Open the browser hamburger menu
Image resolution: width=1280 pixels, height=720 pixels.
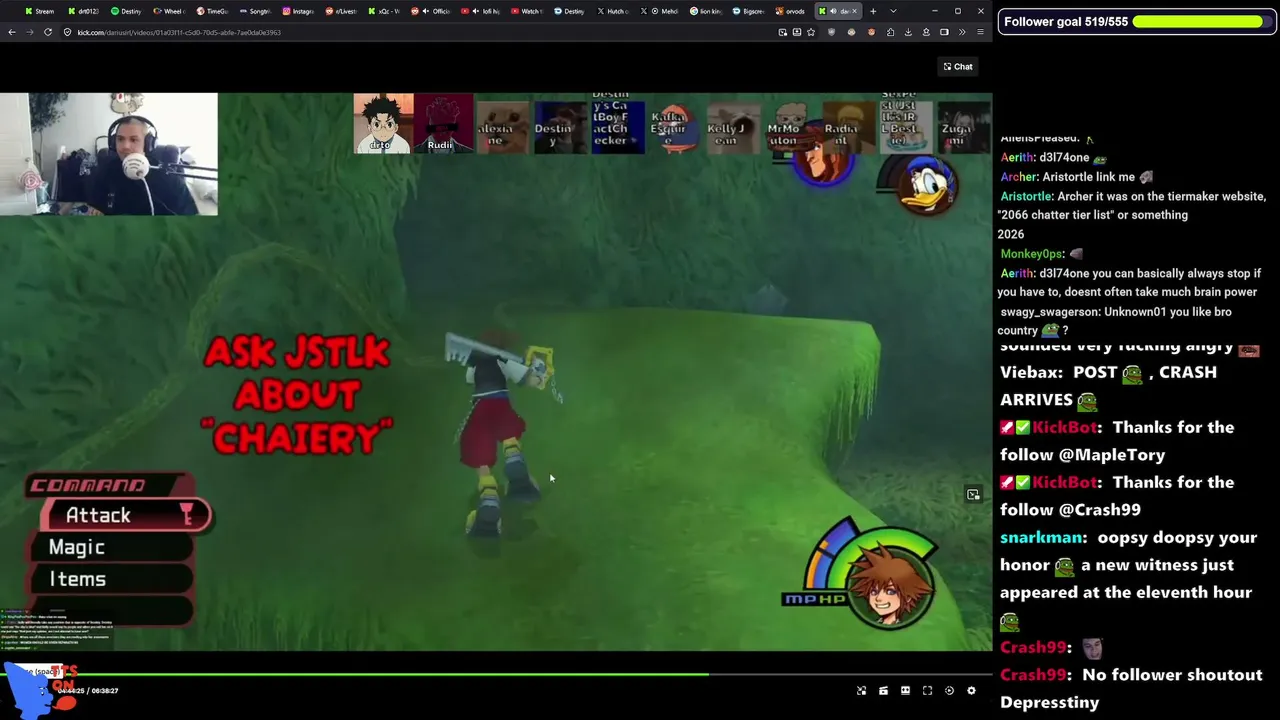[980, 32]
